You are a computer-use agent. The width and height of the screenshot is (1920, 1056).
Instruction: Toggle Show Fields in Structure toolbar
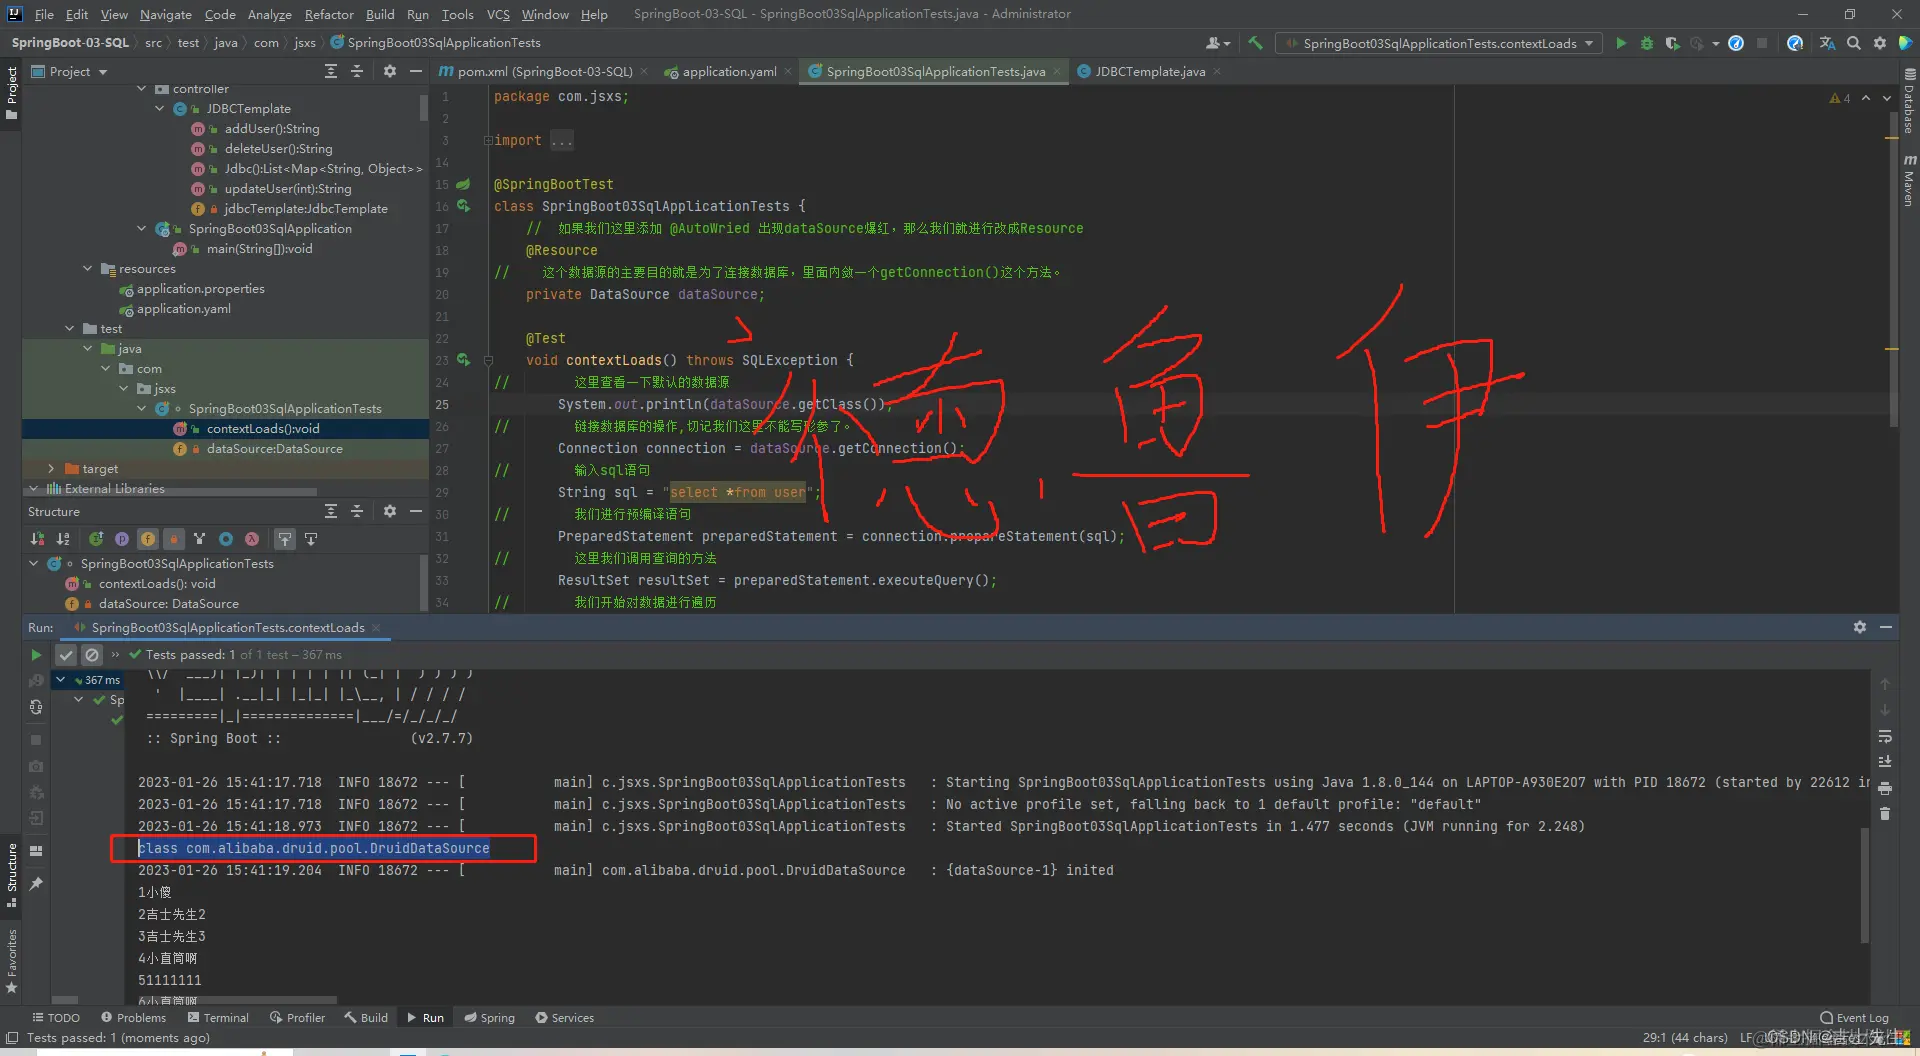148,539
